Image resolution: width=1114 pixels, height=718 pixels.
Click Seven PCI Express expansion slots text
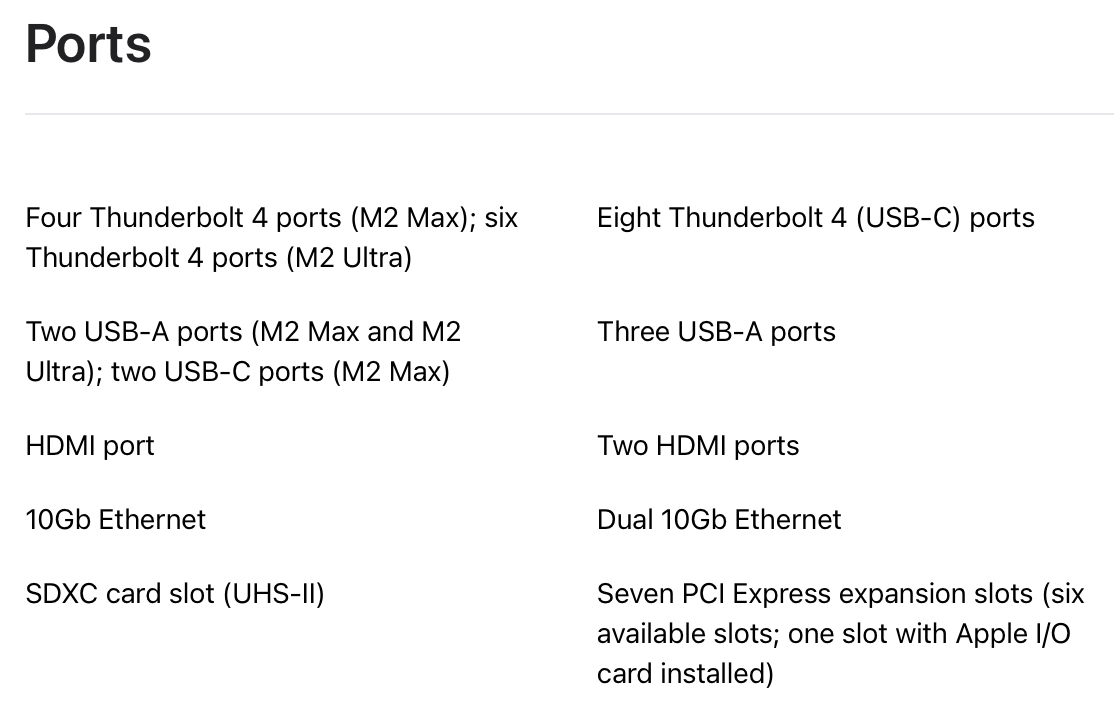point(815,594)
